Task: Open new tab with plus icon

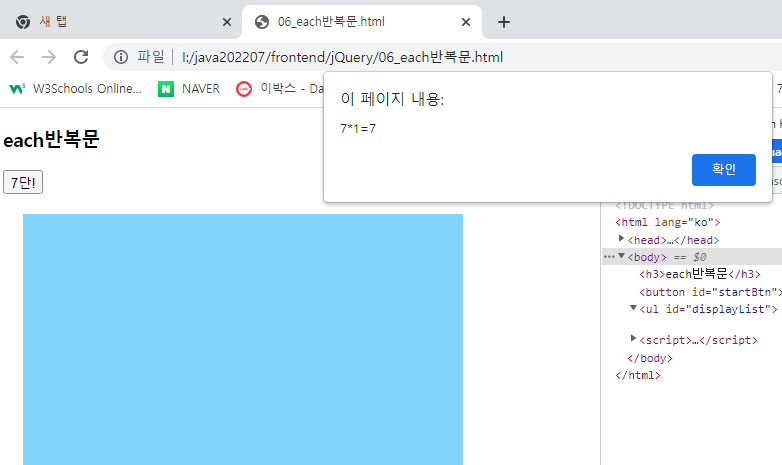Action: click(504, 22)
